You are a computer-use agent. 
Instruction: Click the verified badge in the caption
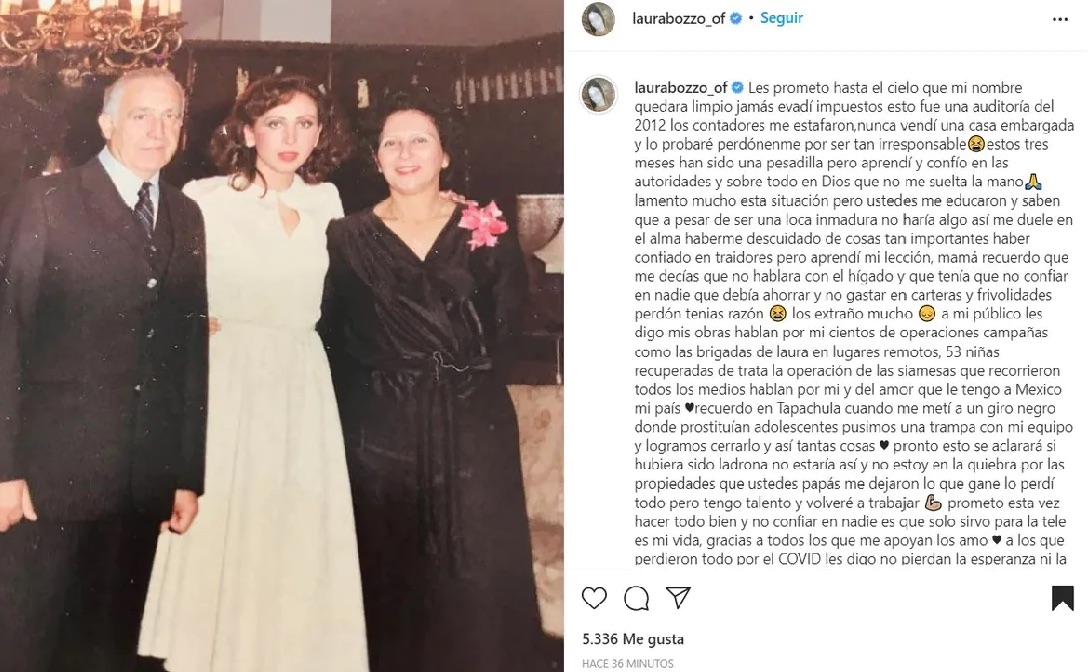click(x=738, y=88)
